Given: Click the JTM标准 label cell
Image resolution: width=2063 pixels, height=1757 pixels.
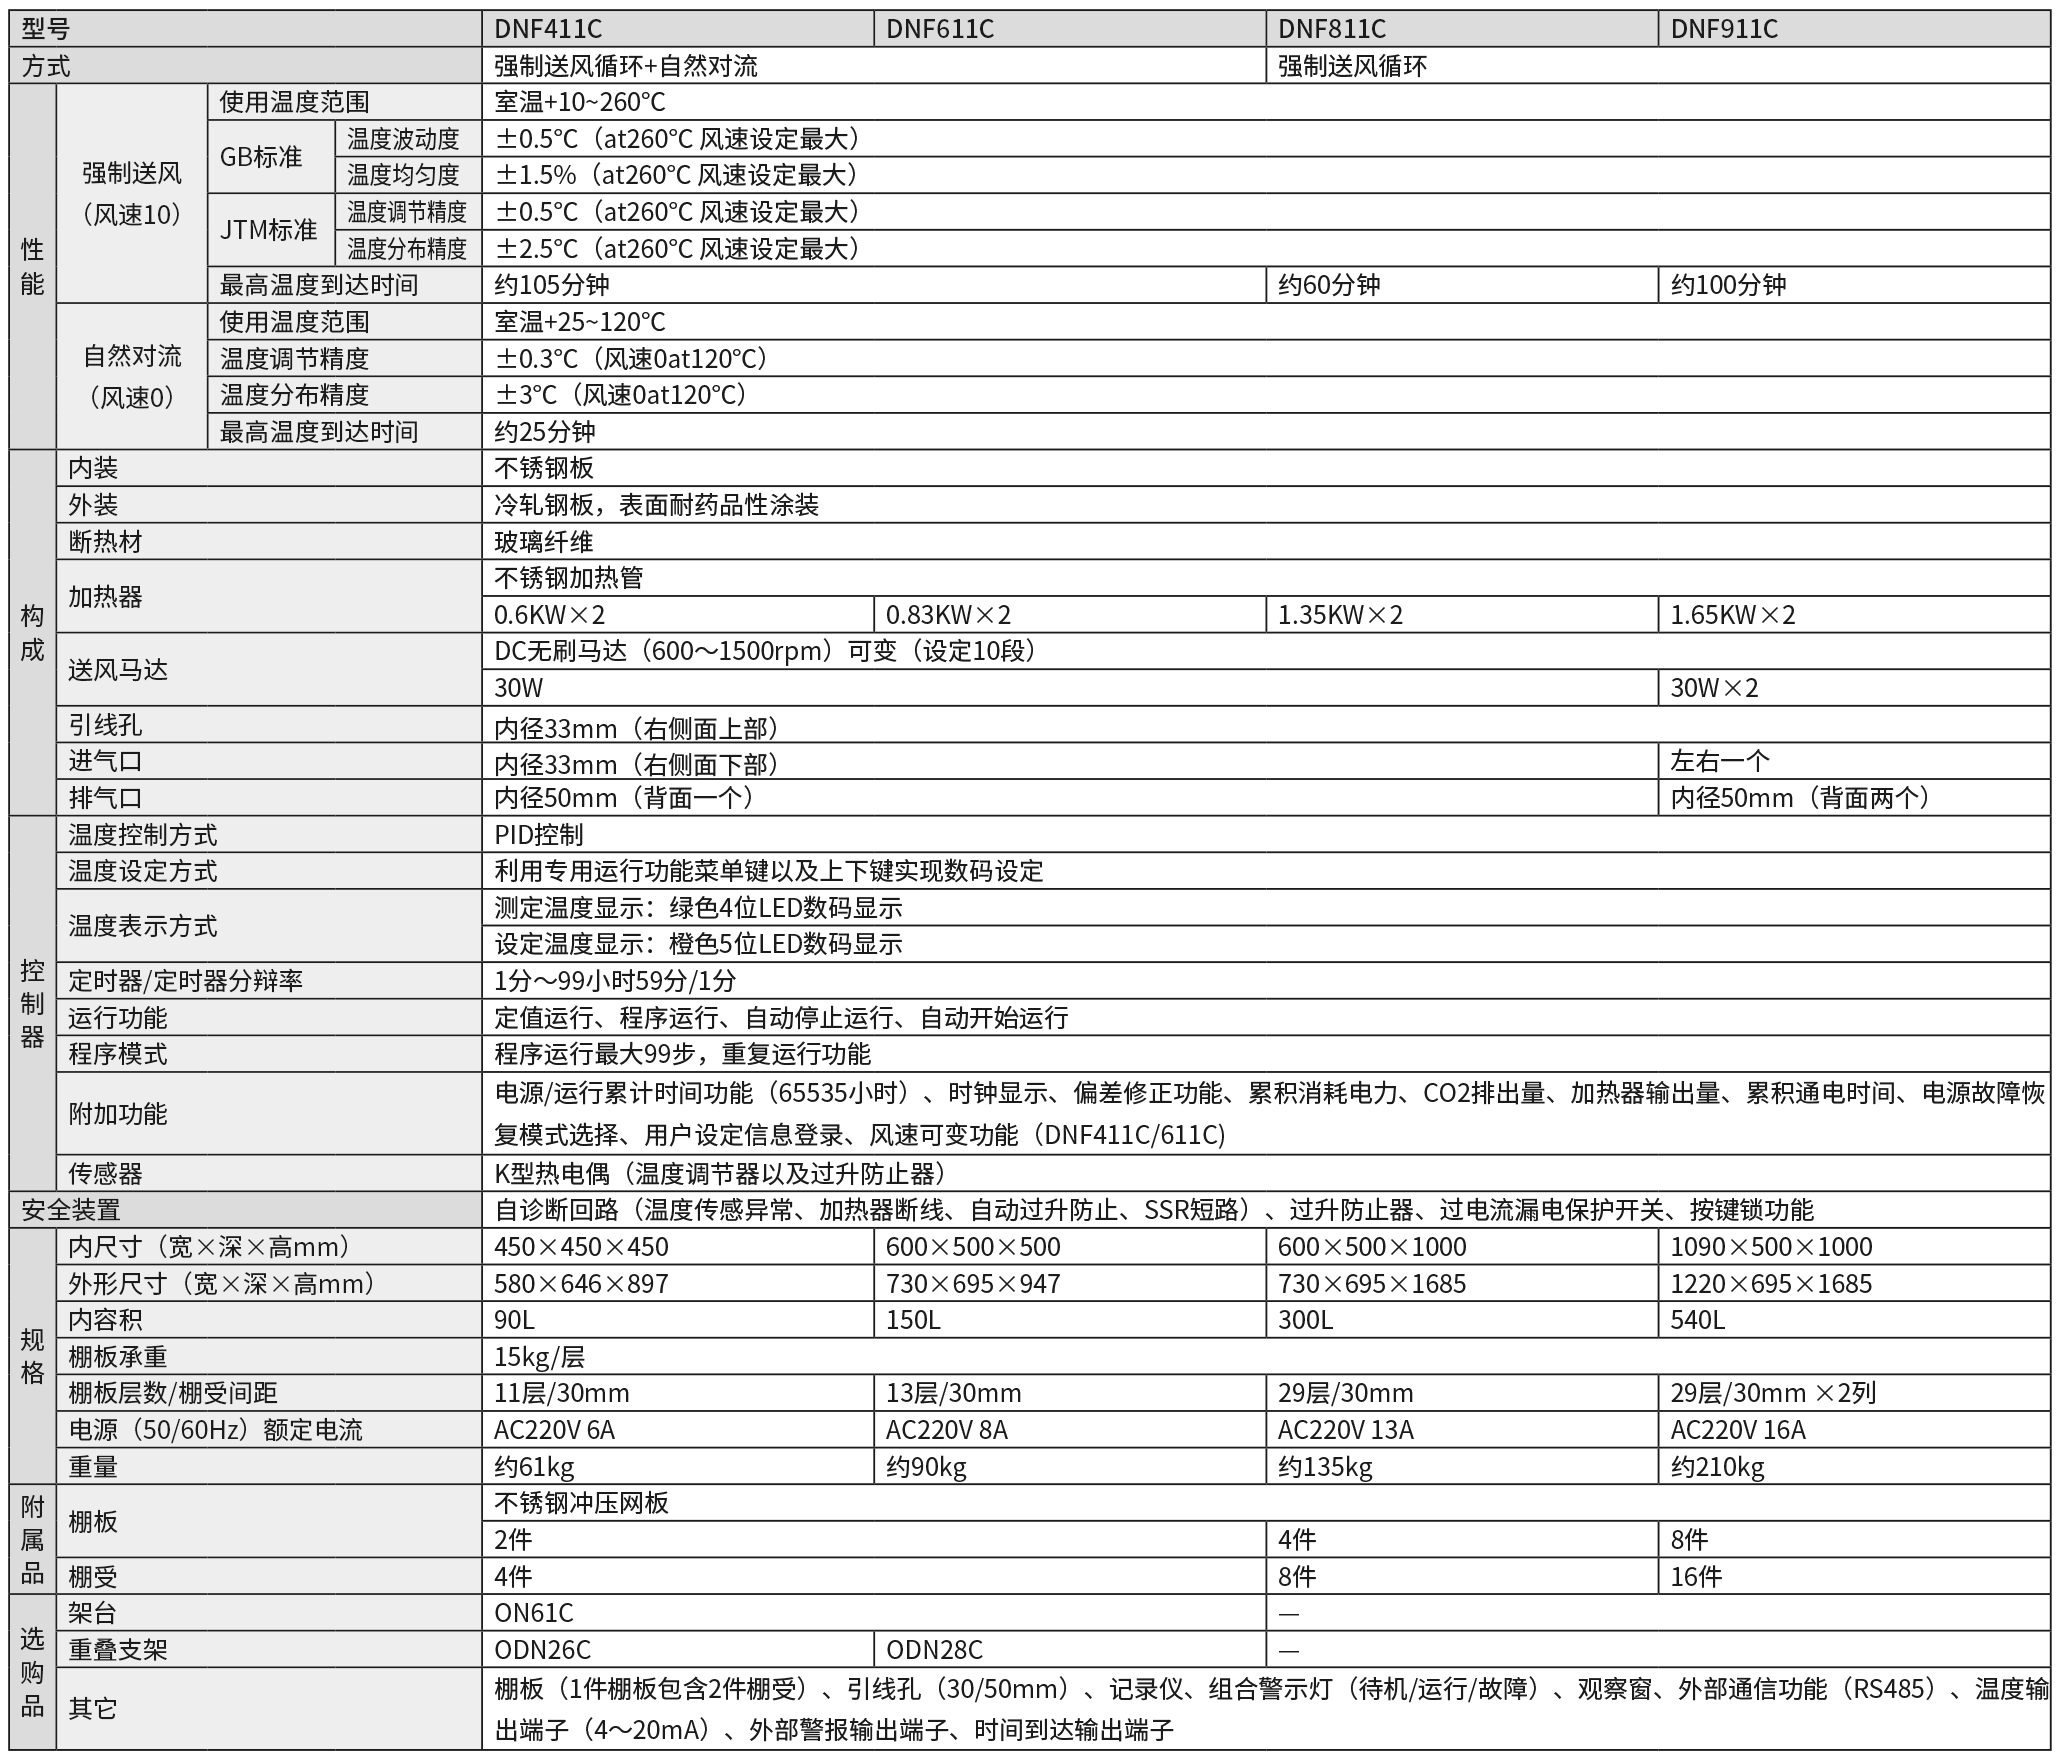Looking at the screenshot, I should 271,230.
